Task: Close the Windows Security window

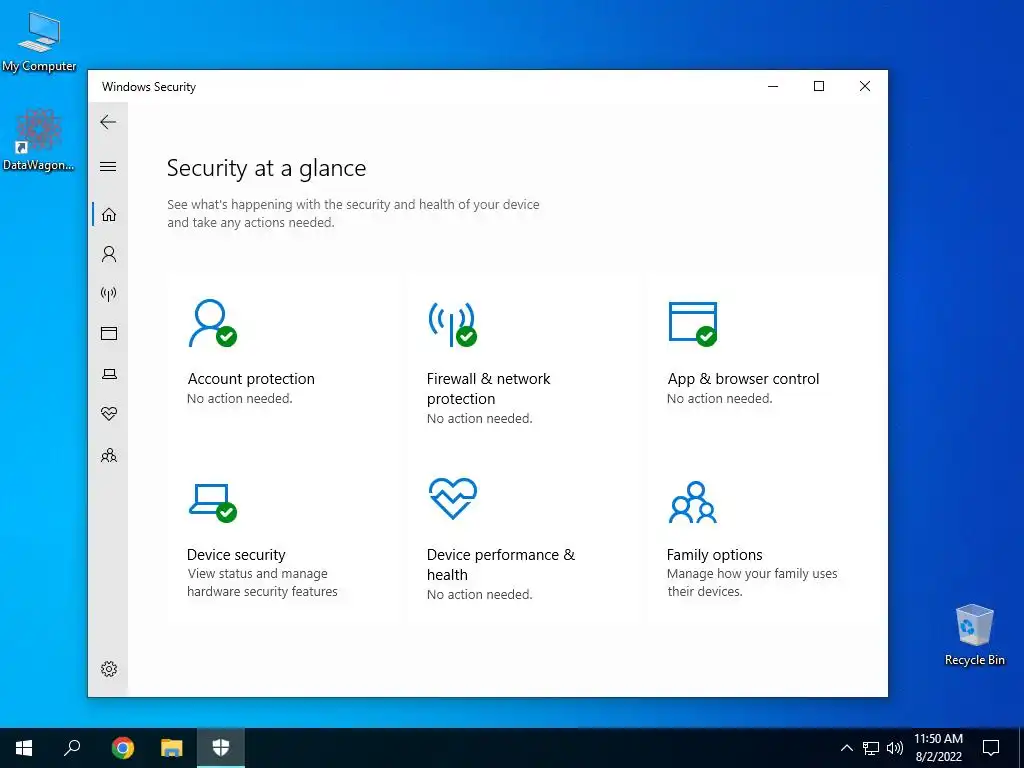Action: tap(865, 86)
